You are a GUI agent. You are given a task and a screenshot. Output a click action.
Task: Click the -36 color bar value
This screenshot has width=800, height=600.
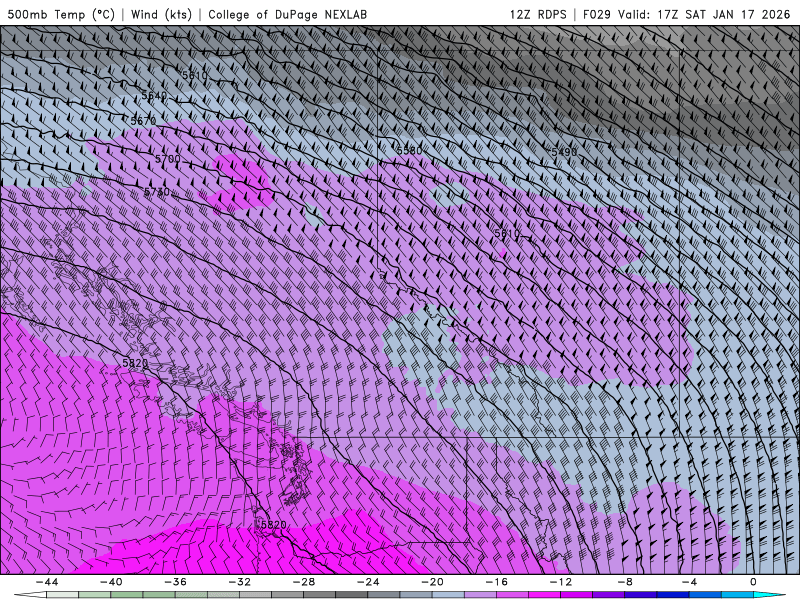pos(175,582)
